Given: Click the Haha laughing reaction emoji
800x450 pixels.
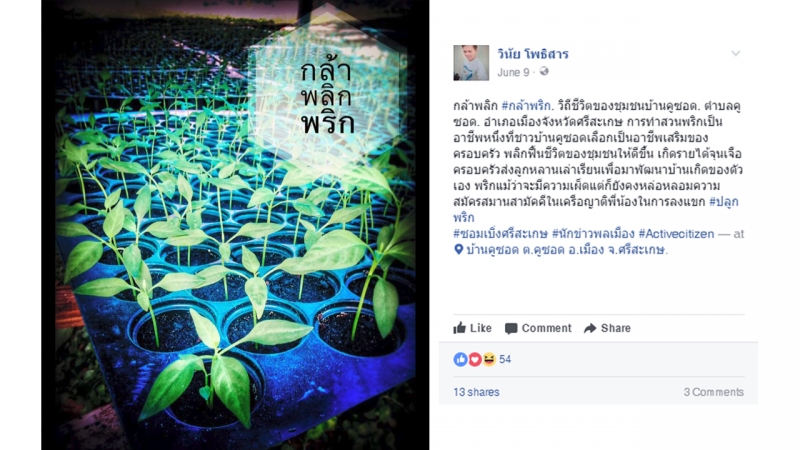Looking at the screenshot, I should click(489, 359).
